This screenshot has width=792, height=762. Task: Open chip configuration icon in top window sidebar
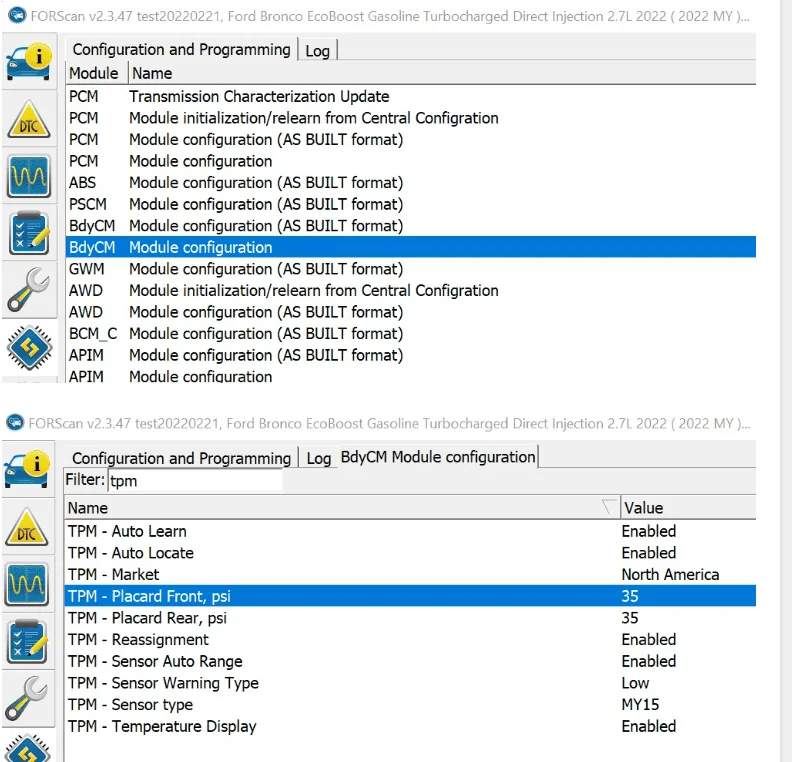29,348
